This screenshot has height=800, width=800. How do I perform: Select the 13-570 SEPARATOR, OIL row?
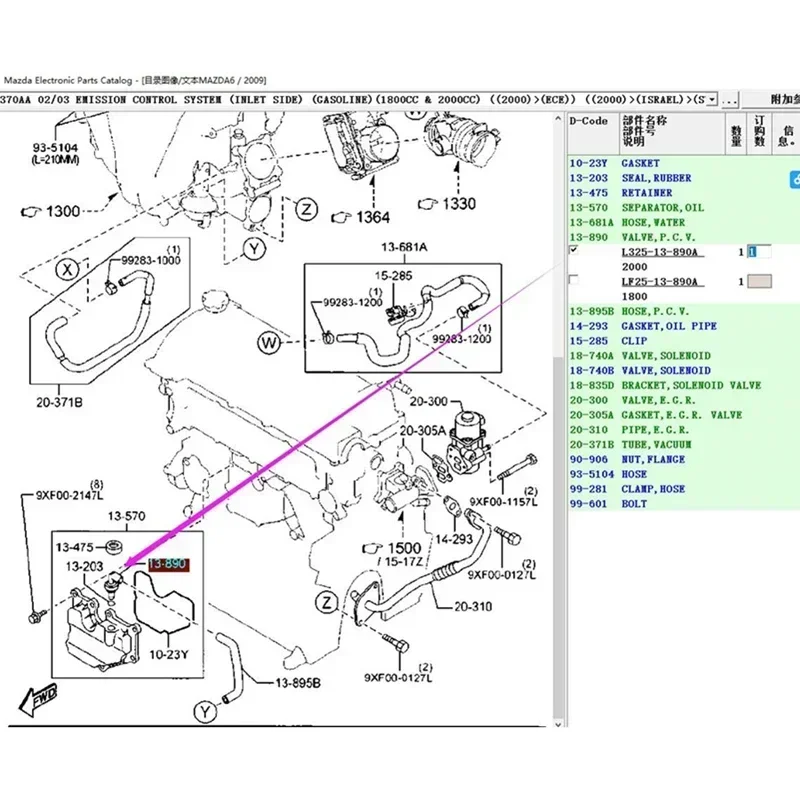(x=684, y=208)
